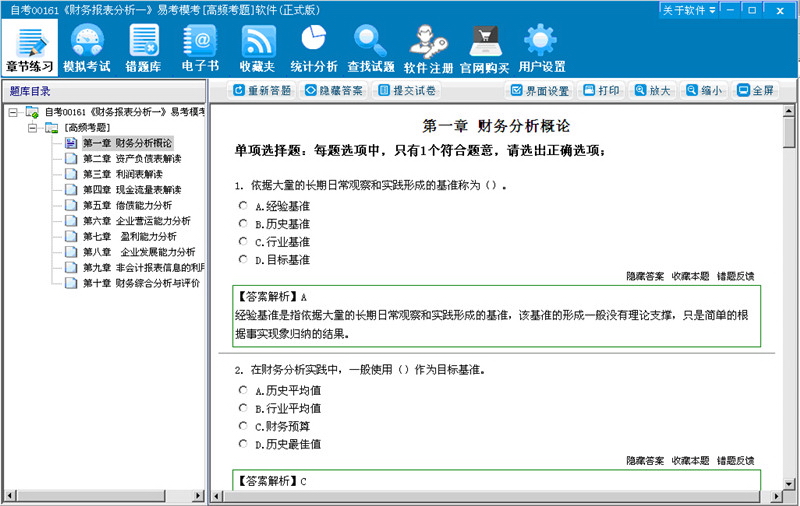Select chapter 第六章 企业营运能力分析

click(x=137, y=221)
